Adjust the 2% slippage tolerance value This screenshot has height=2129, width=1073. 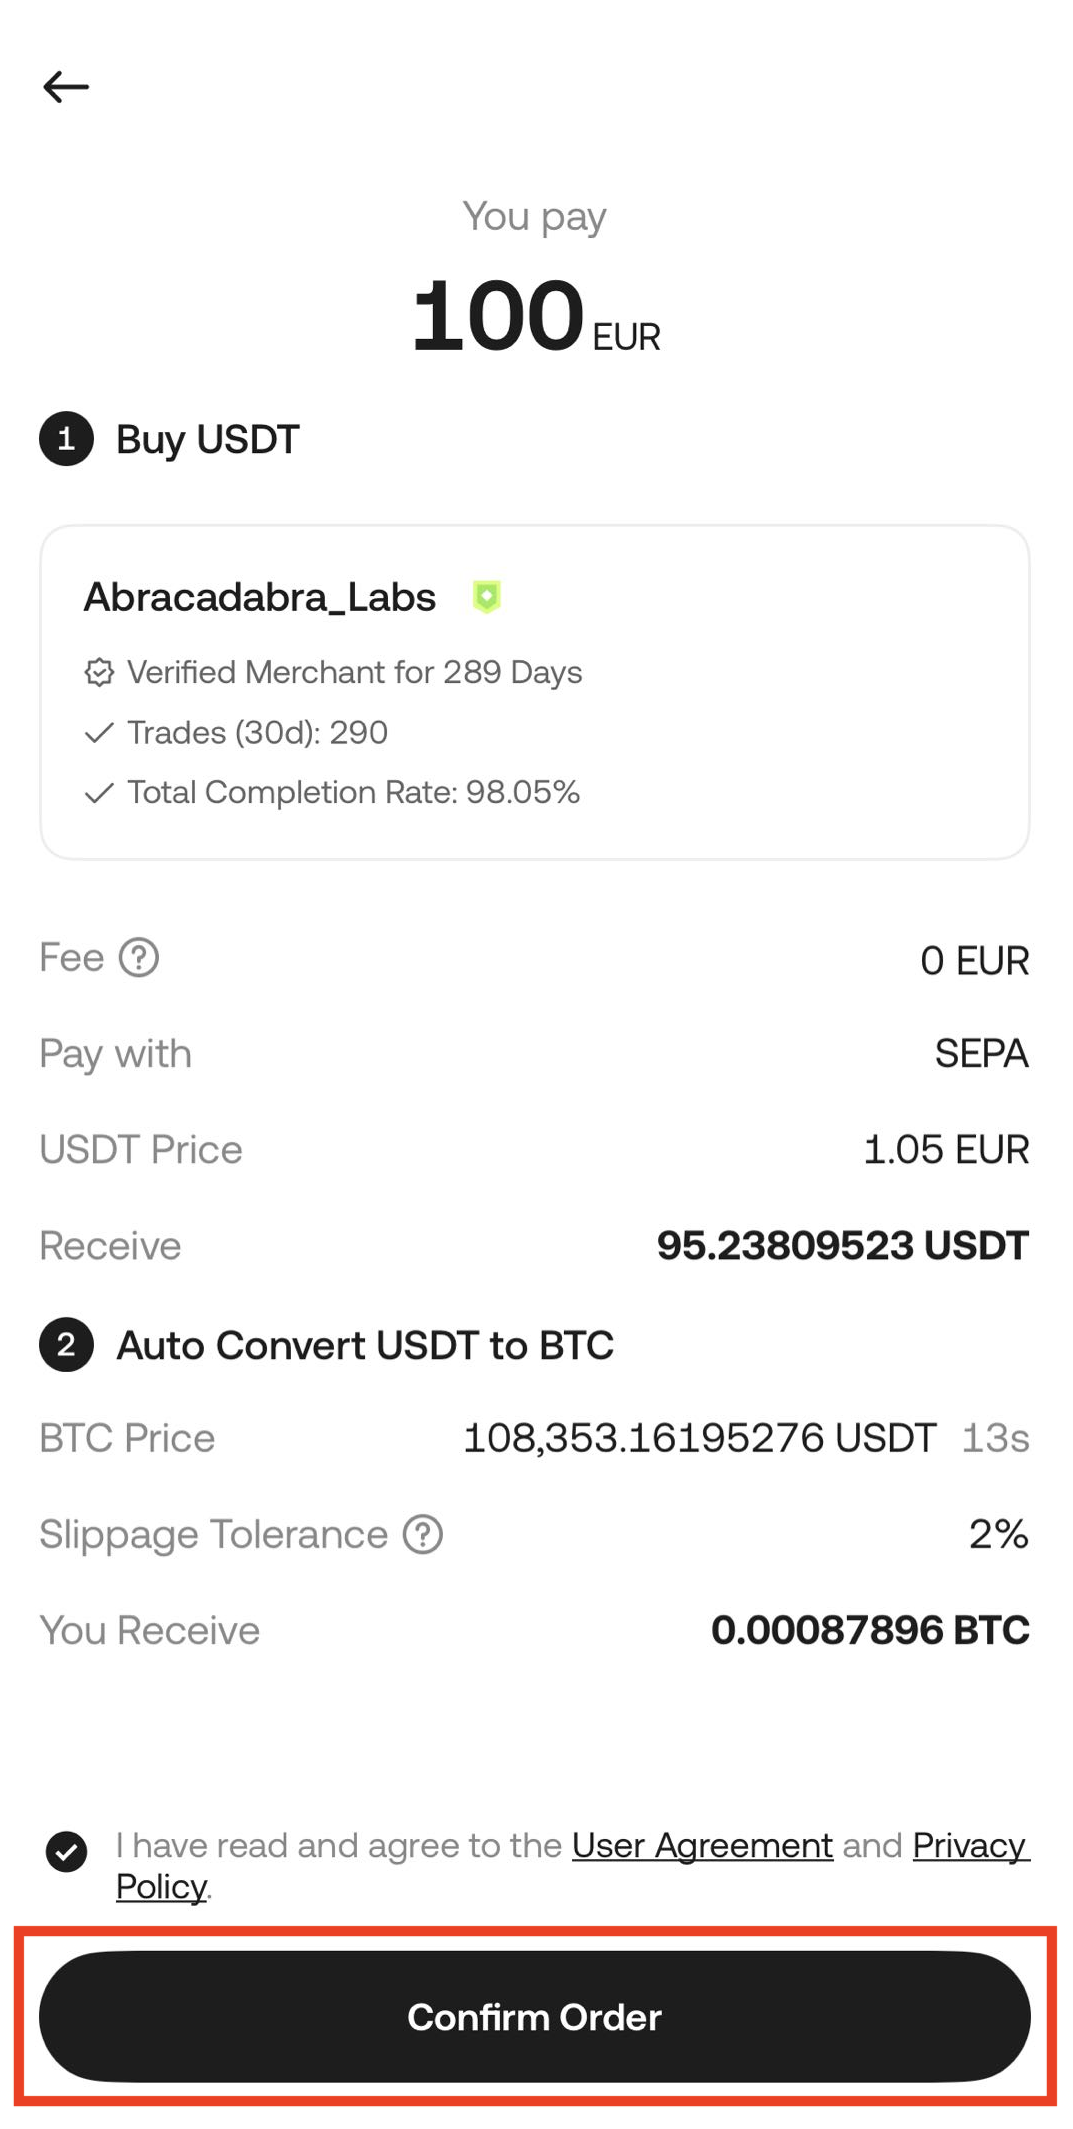[998, 1534]
